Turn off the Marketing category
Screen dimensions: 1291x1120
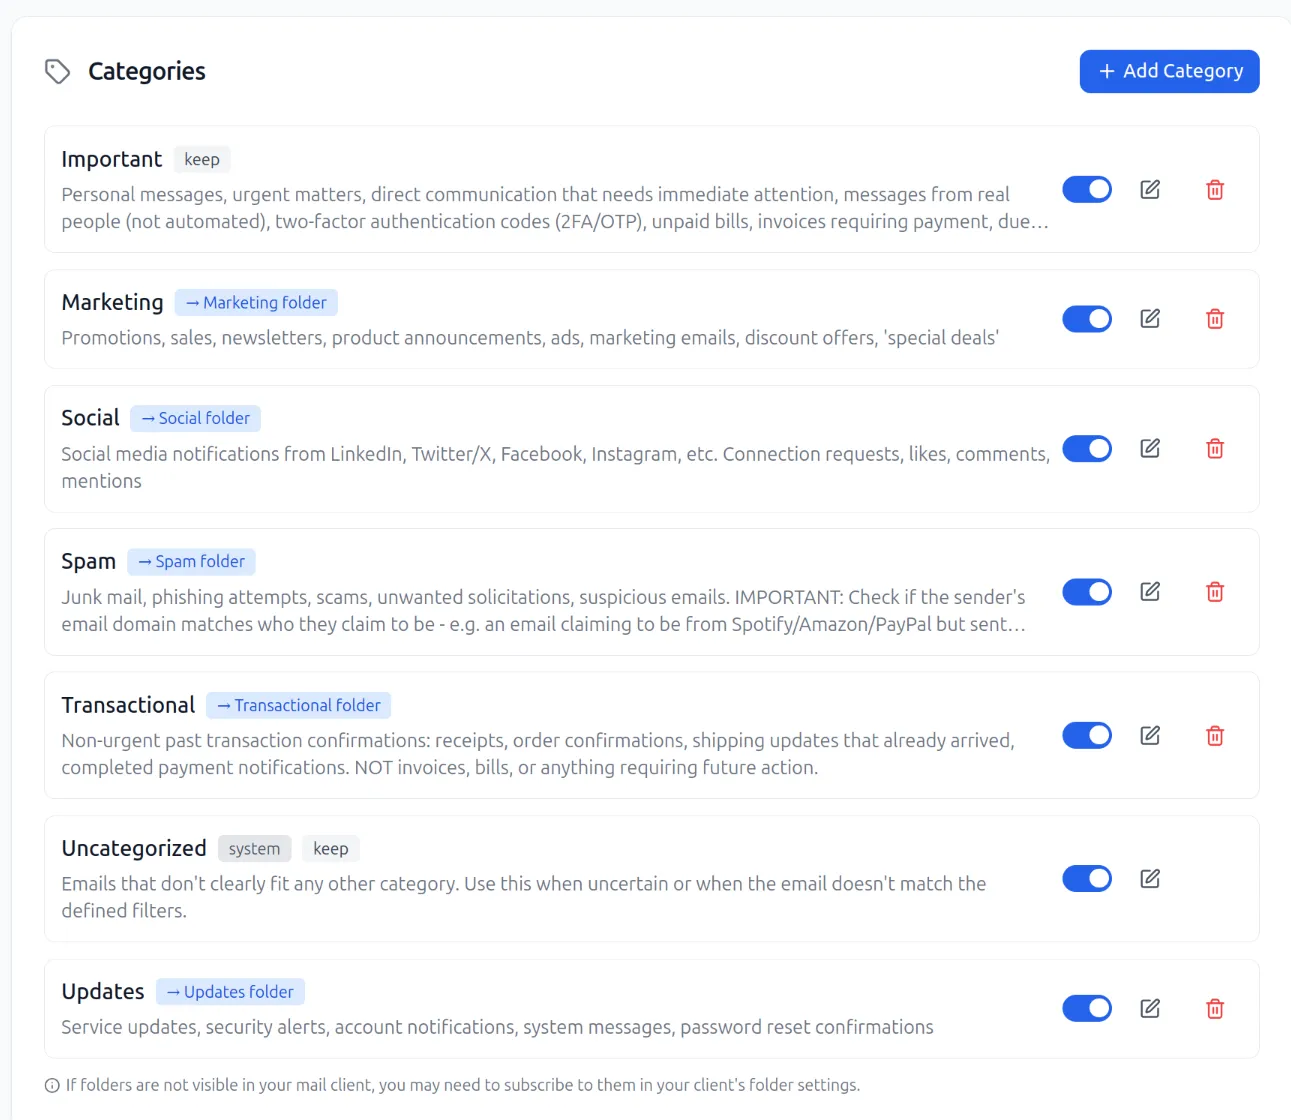pyautogui.click(x=1087, y=319)
